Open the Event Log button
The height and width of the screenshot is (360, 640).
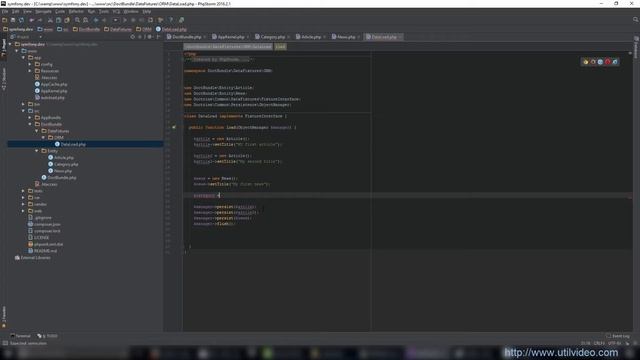(618, 336)
